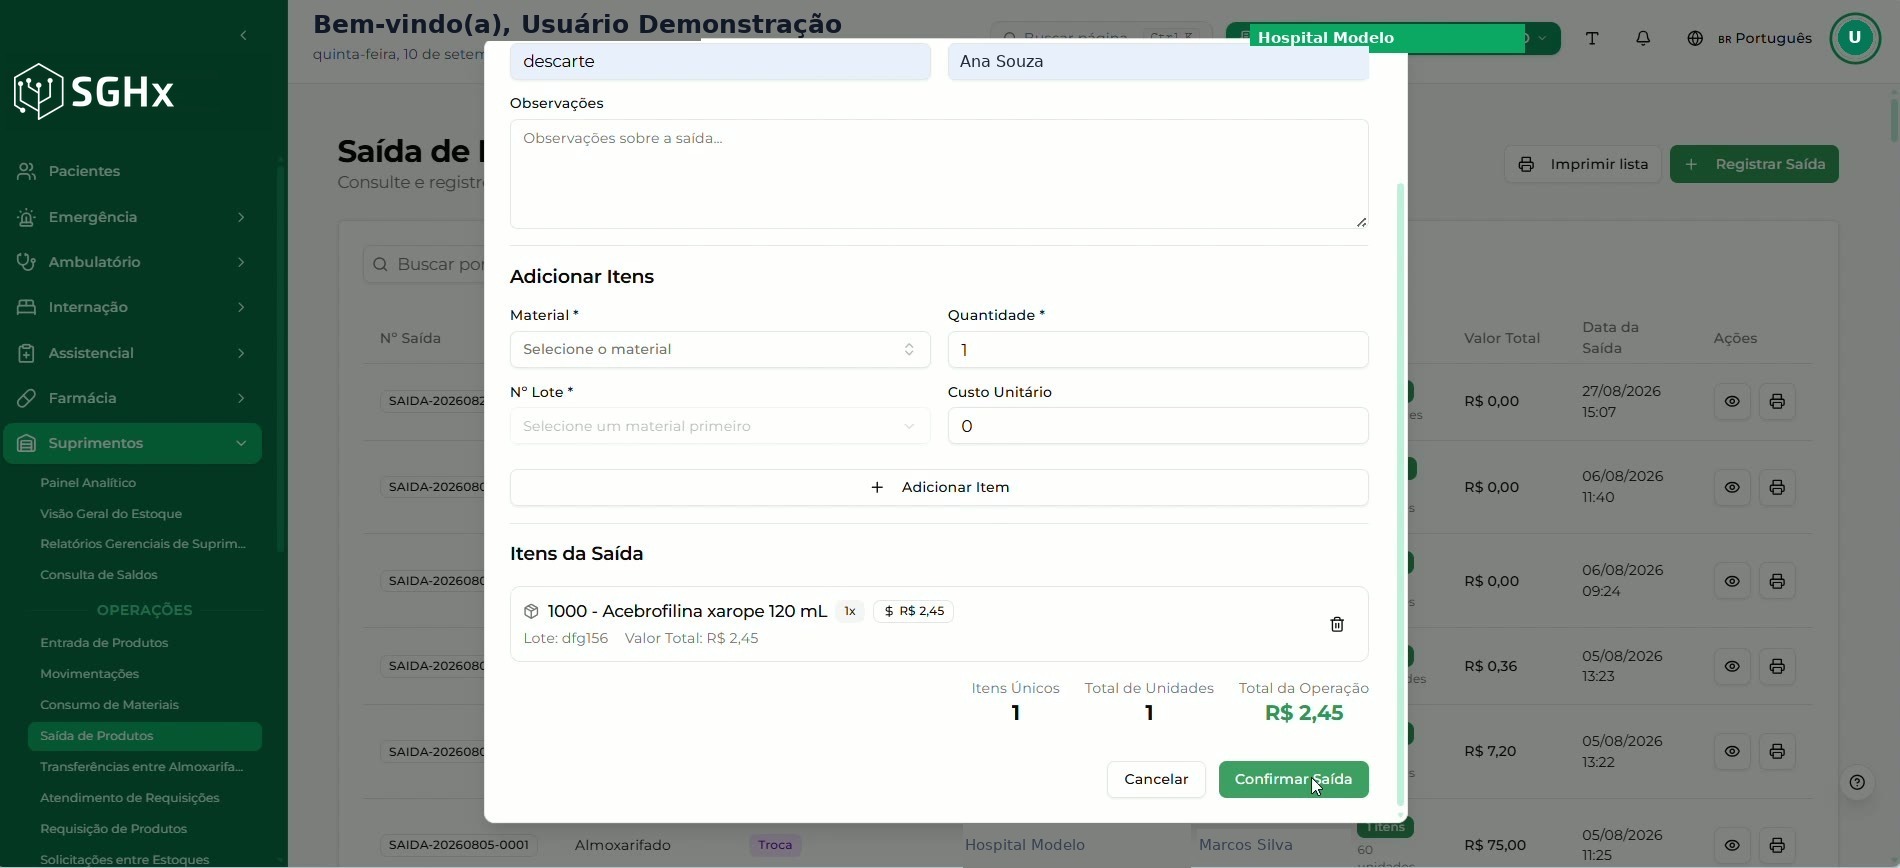Open the Nº Lote dropdown
This screenshot has height=868, width=1900.
(x=720, y=426)
